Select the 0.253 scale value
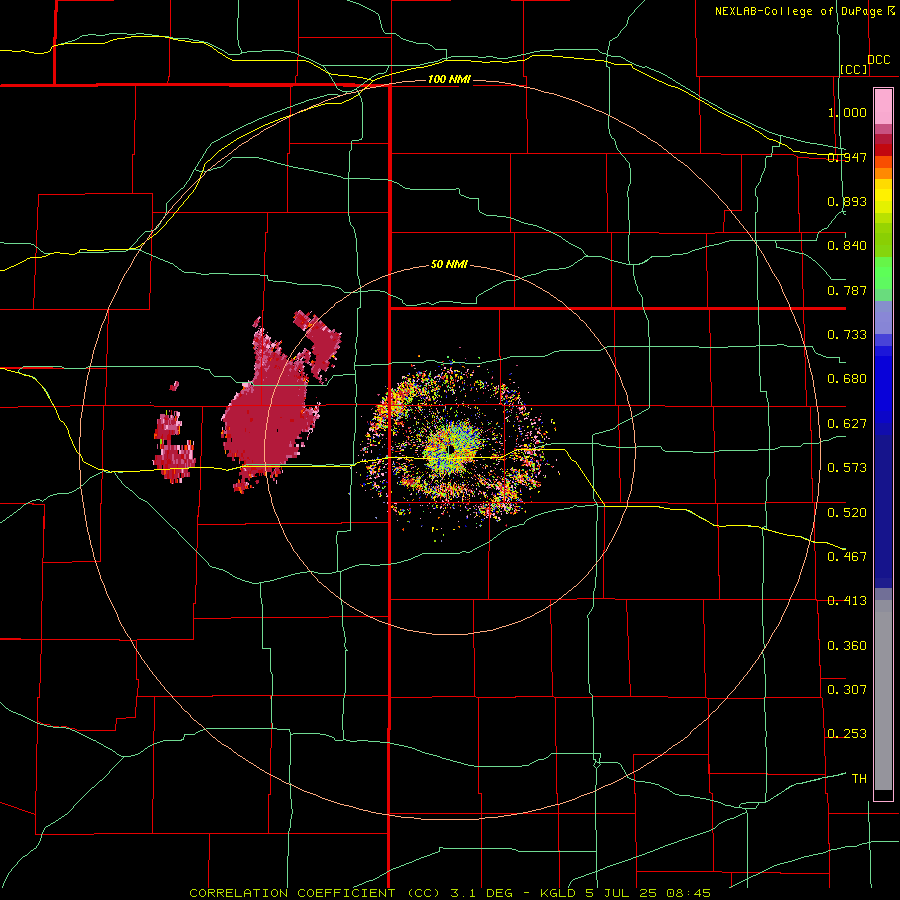Viewport: 900px width, 900px height. [x=847, y=734]
